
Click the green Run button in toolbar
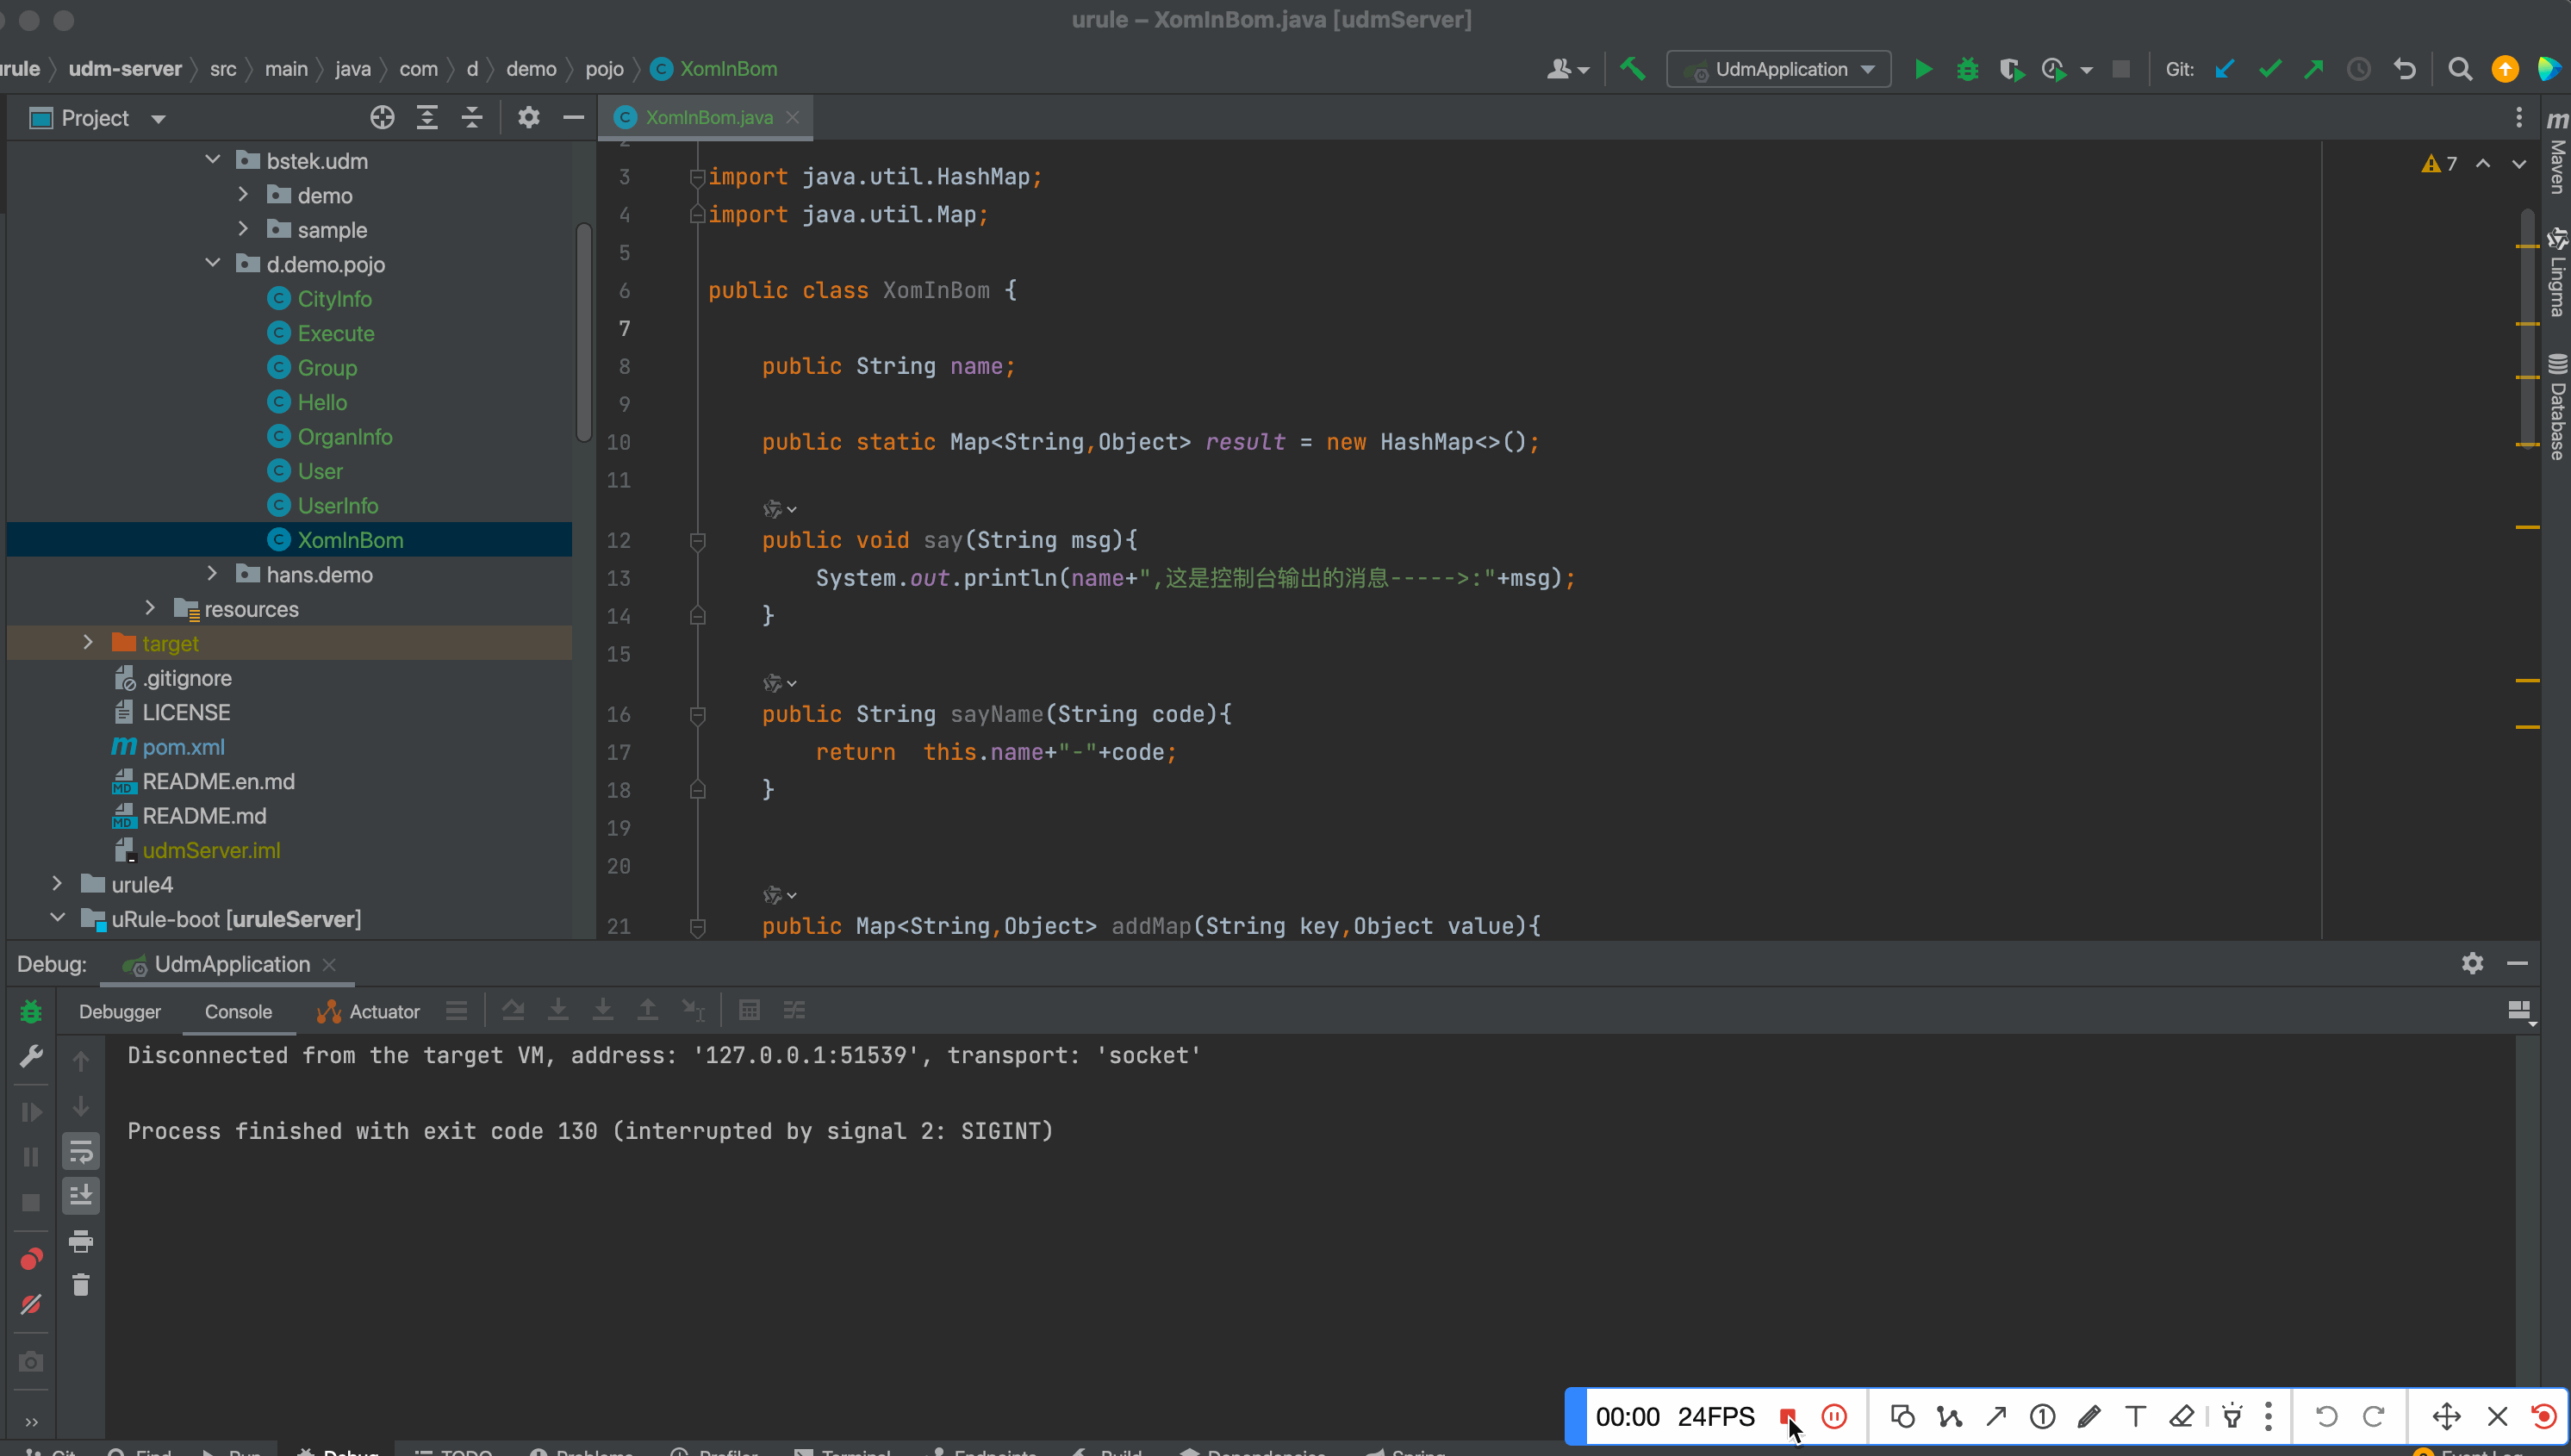pos(1922,69)
